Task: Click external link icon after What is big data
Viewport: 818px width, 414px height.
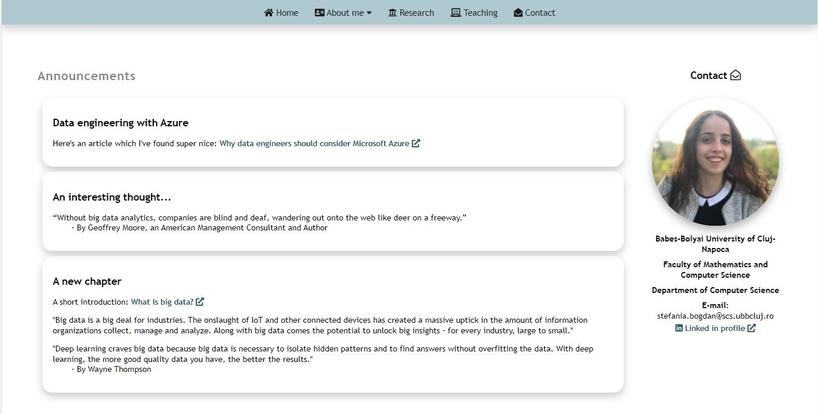Action: point(200,302)
